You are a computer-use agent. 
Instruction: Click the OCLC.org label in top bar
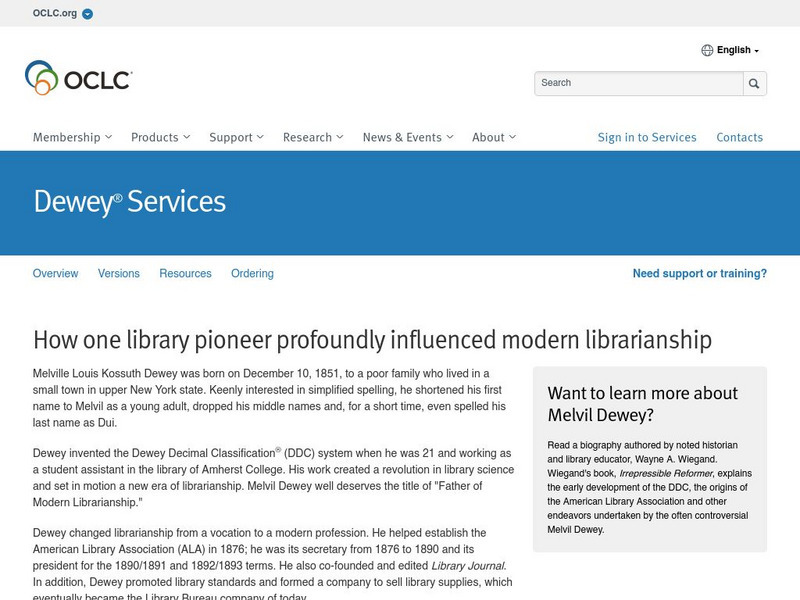point(55,13)
